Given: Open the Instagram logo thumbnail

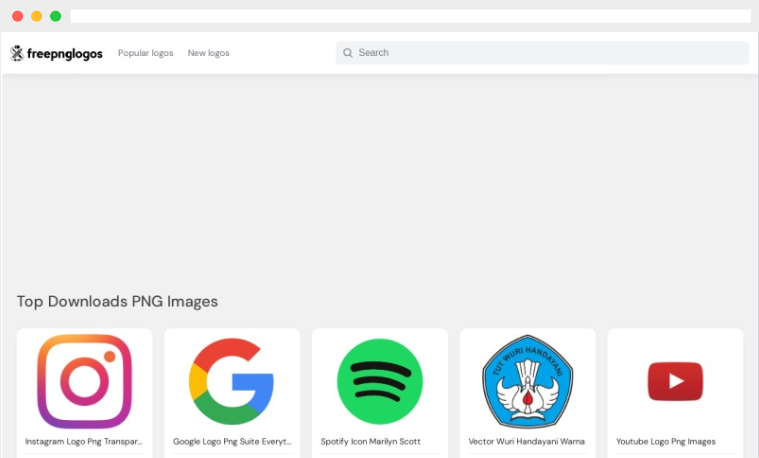Looking at the screenshot, I should tap(85, 381).
